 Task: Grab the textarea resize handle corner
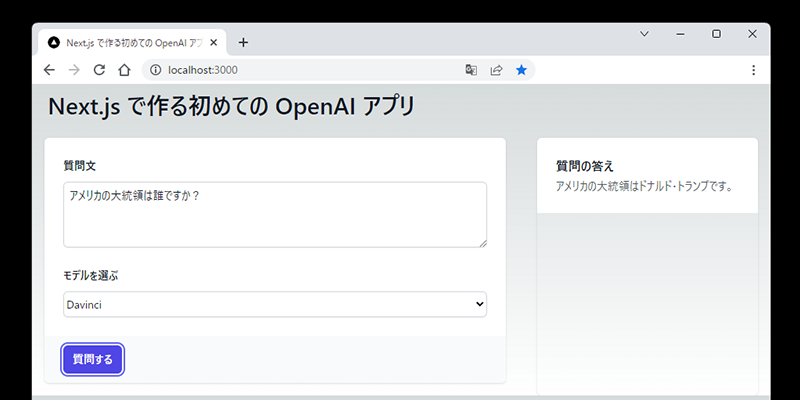(483, 243)
